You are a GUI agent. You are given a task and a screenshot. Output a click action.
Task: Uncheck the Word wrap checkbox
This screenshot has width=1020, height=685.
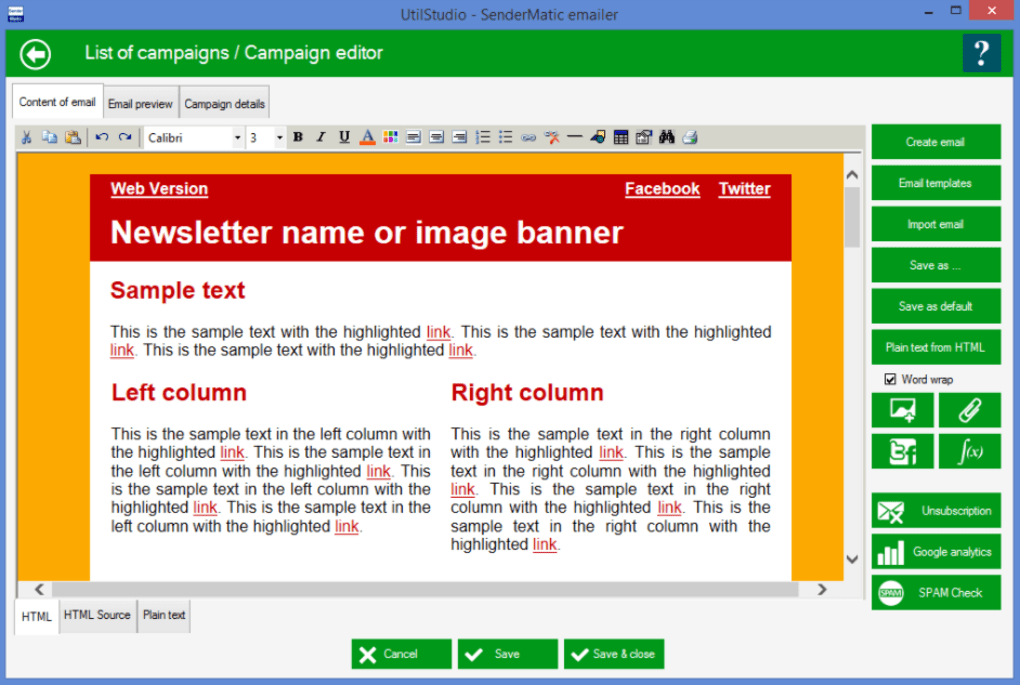(890, 380)
